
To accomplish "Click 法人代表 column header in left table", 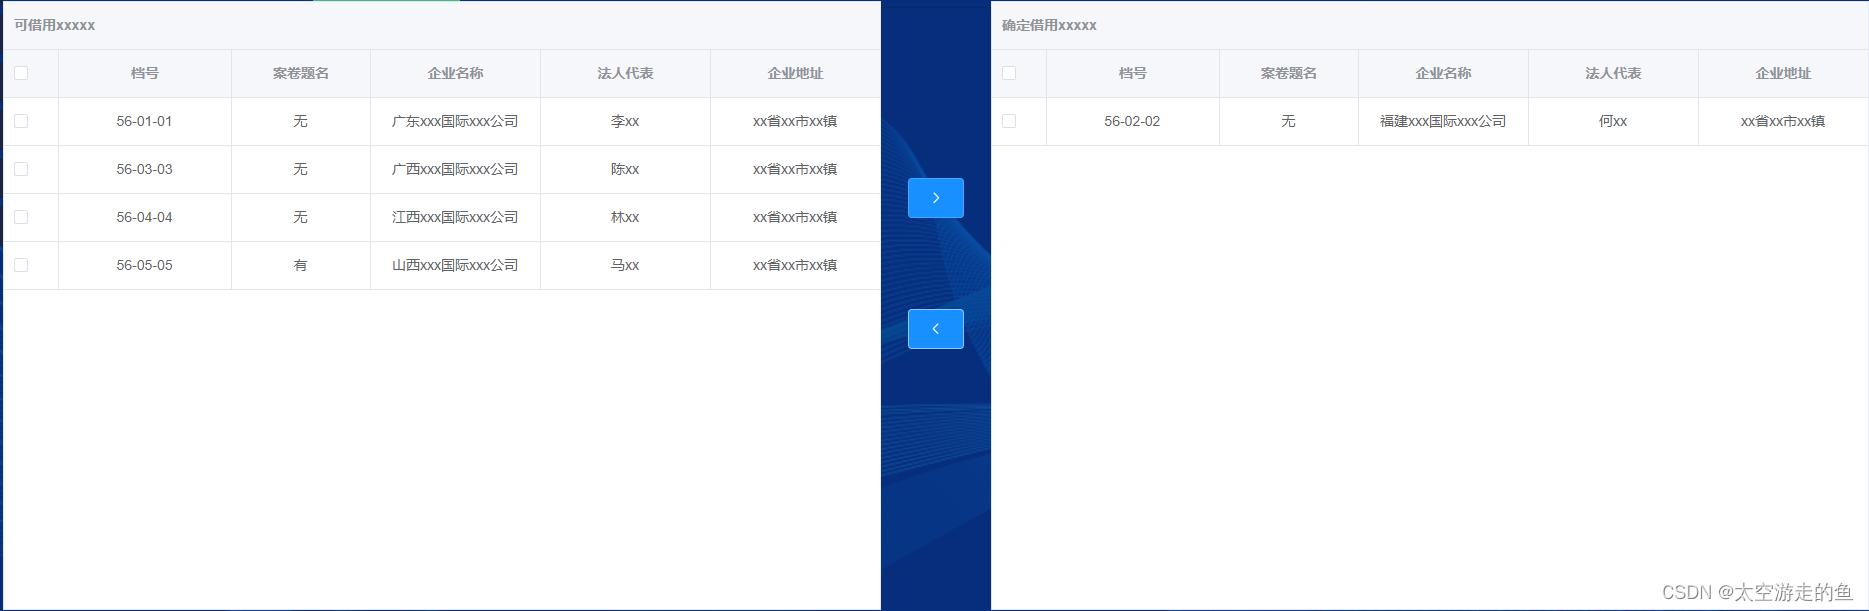I will pyautogui.click(x=625, y=73).
